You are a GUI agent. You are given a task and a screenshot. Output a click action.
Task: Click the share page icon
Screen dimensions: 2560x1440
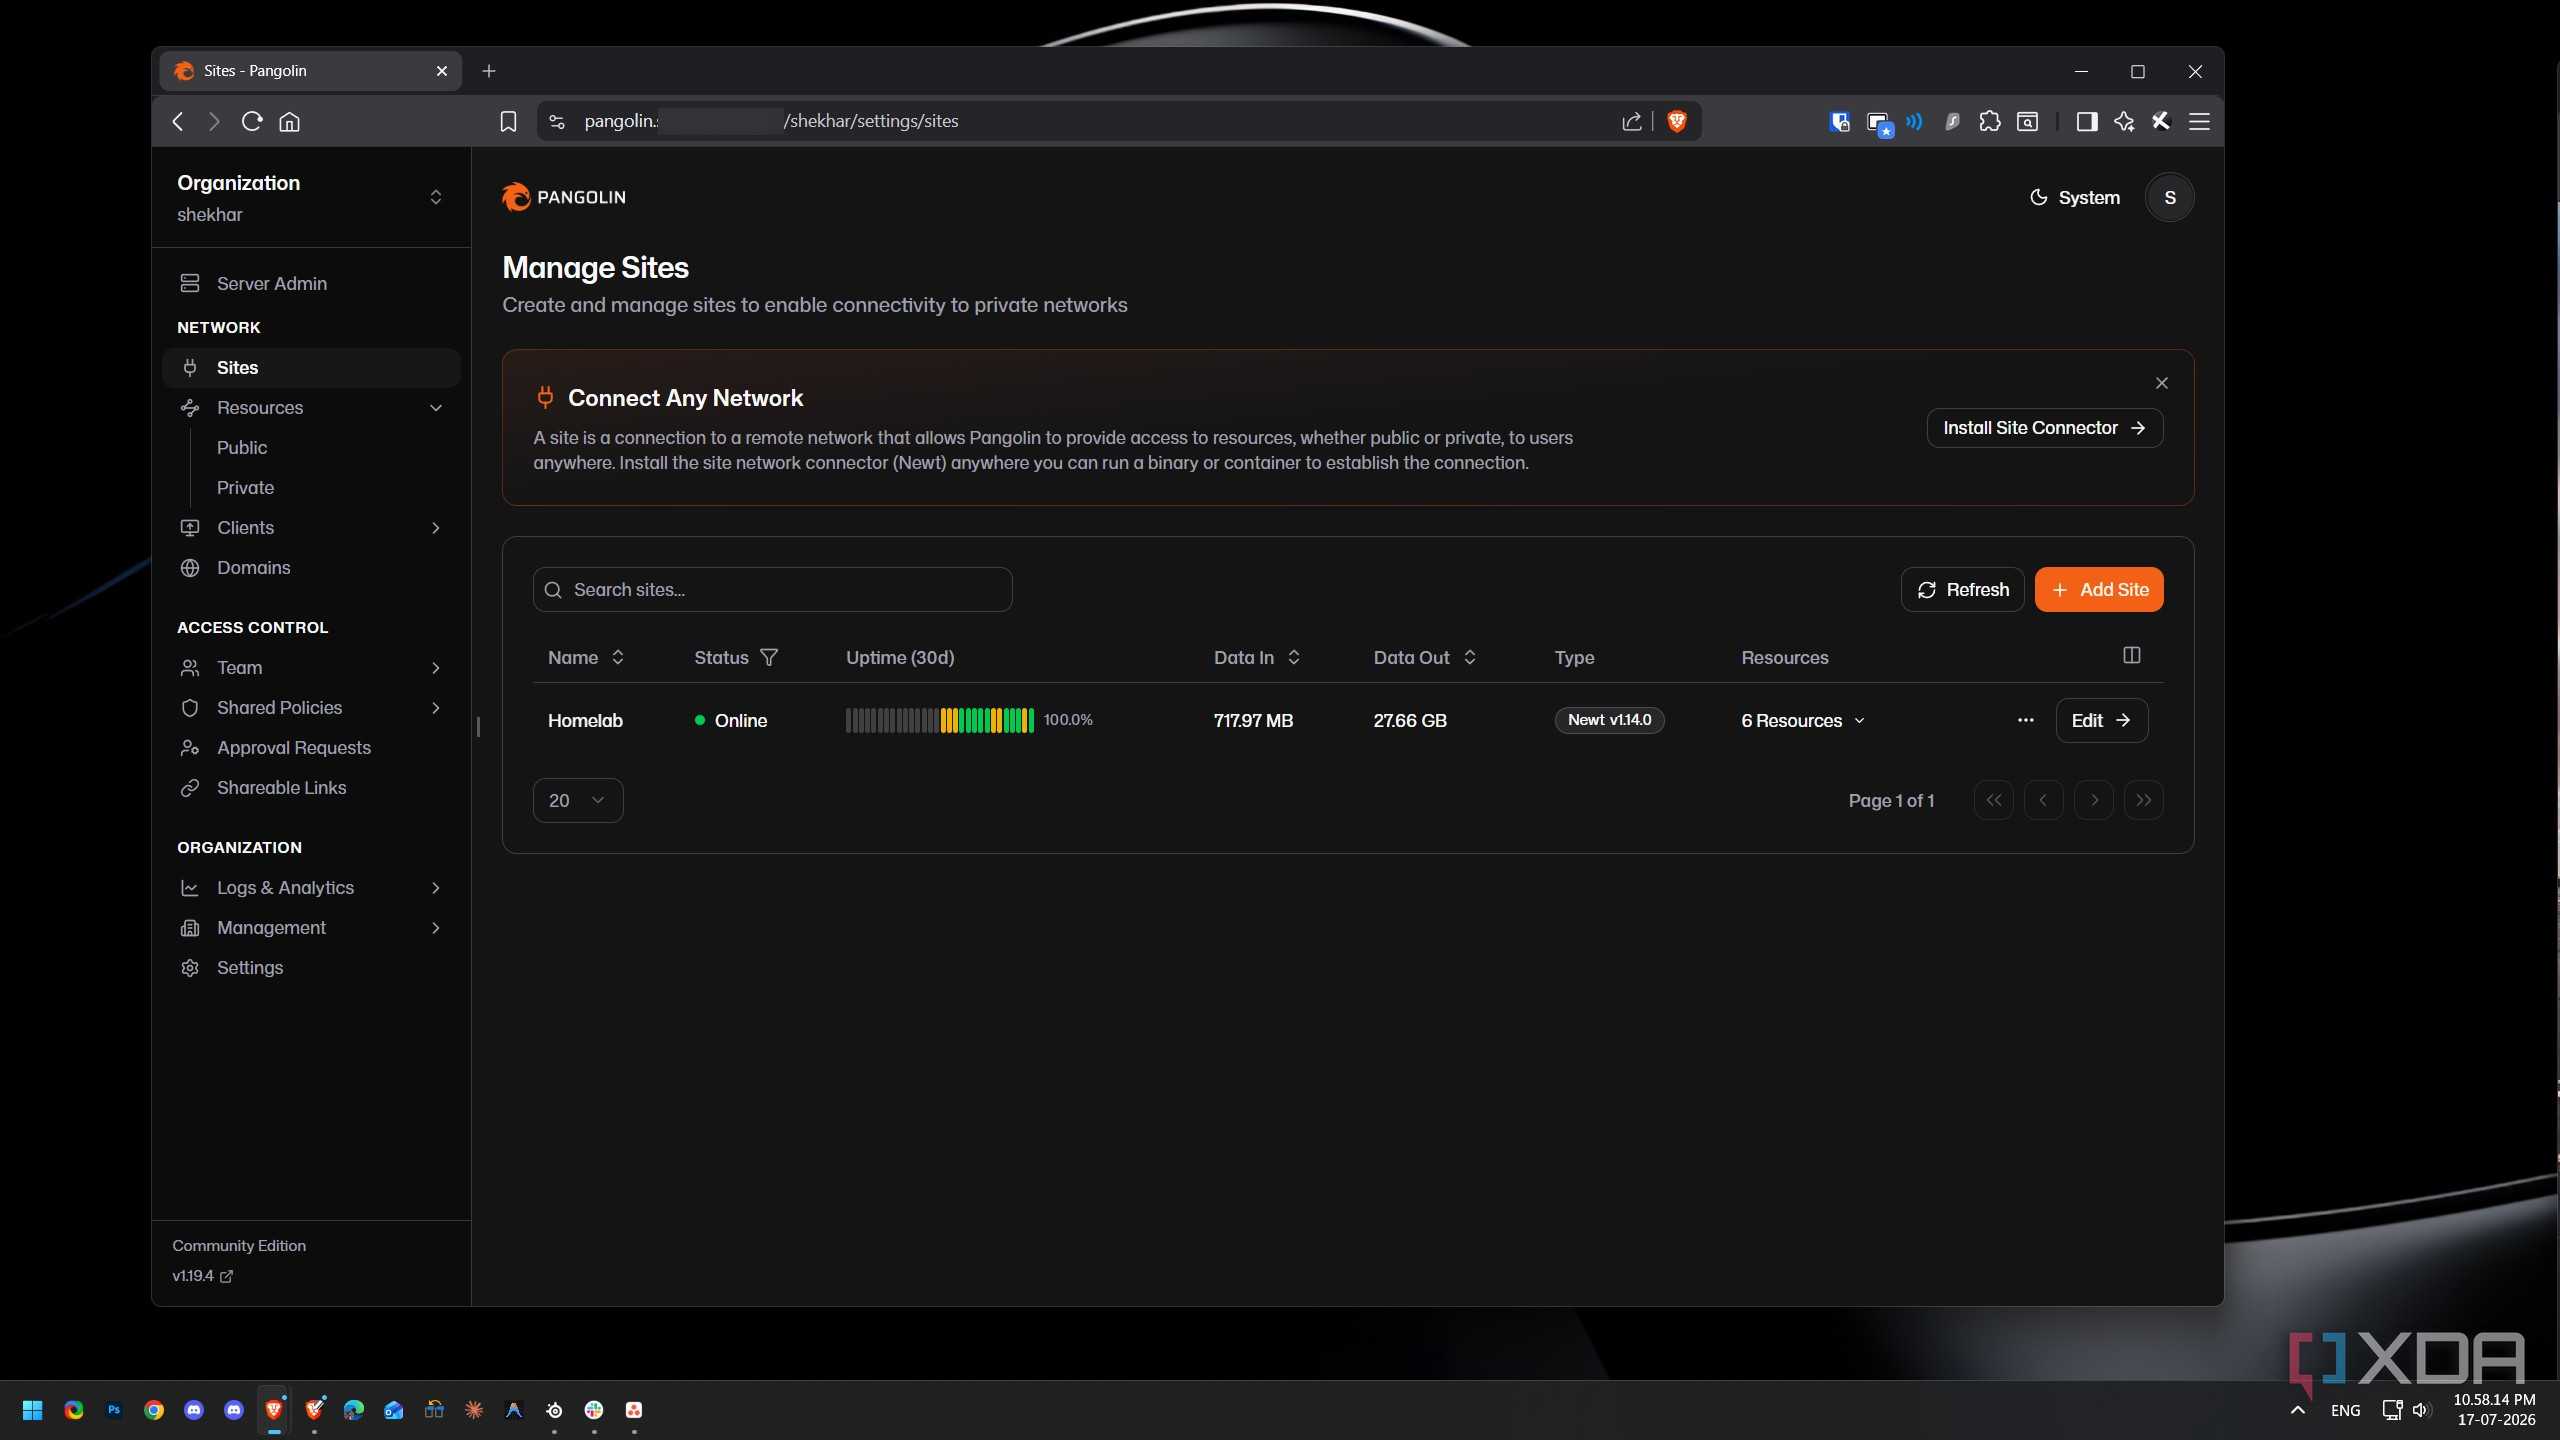coord(1631,121)
